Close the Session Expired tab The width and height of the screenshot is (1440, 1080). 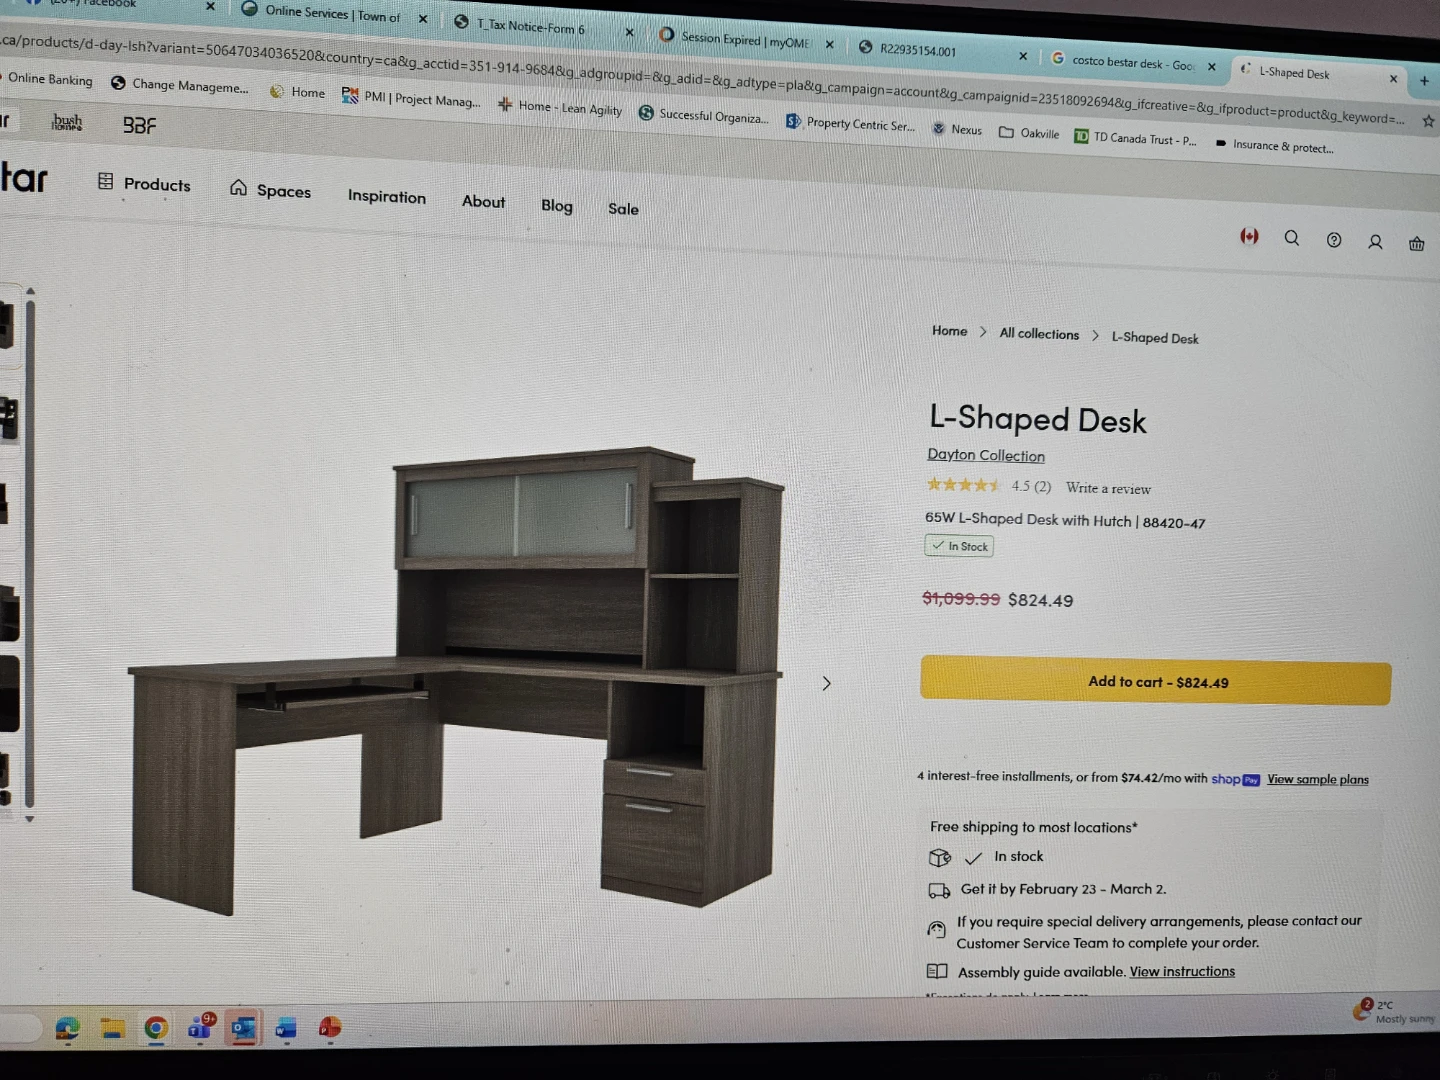coord(829,44)
